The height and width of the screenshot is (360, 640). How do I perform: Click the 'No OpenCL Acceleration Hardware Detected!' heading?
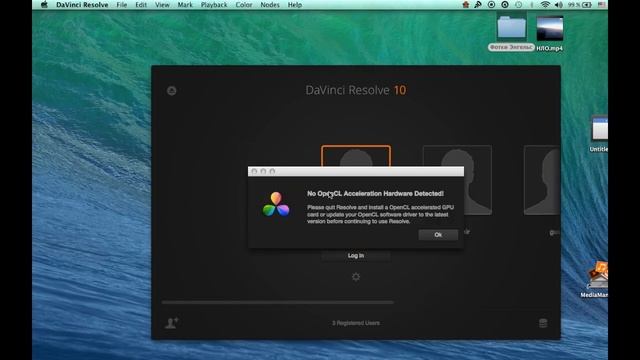[x=375, y=193]
